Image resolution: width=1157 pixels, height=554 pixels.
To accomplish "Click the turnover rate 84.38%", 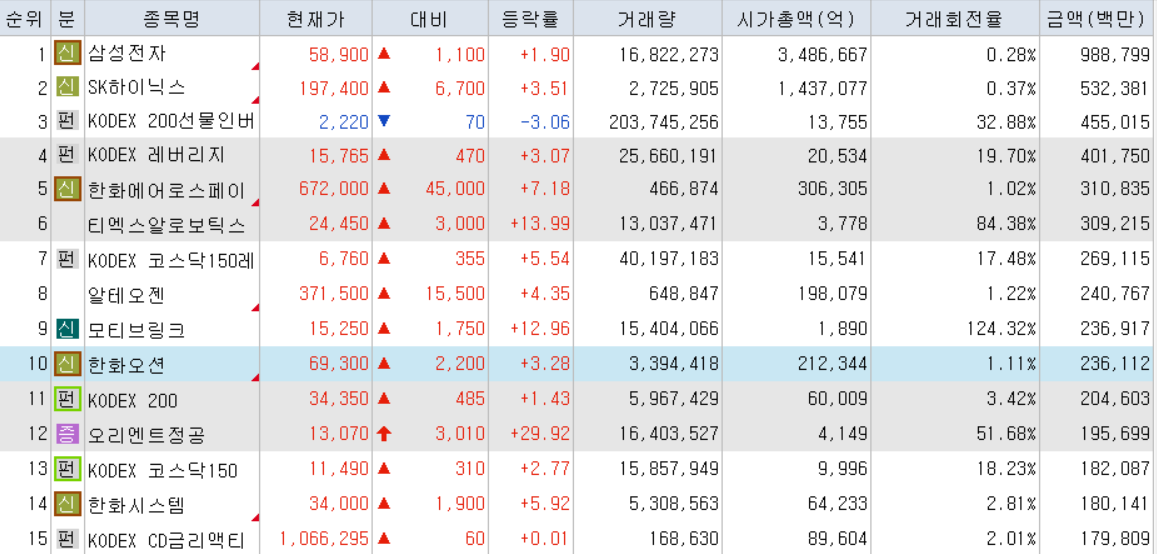I will click(1005, 224).
